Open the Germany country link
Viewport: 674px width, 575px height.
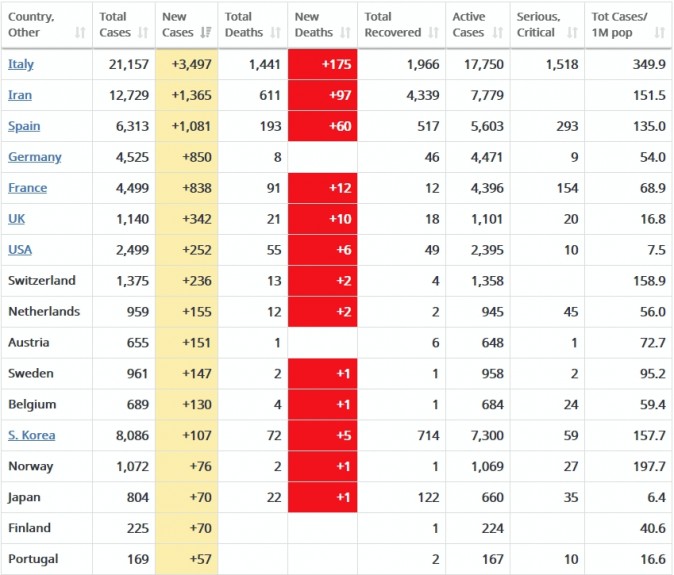pos(35,157)
